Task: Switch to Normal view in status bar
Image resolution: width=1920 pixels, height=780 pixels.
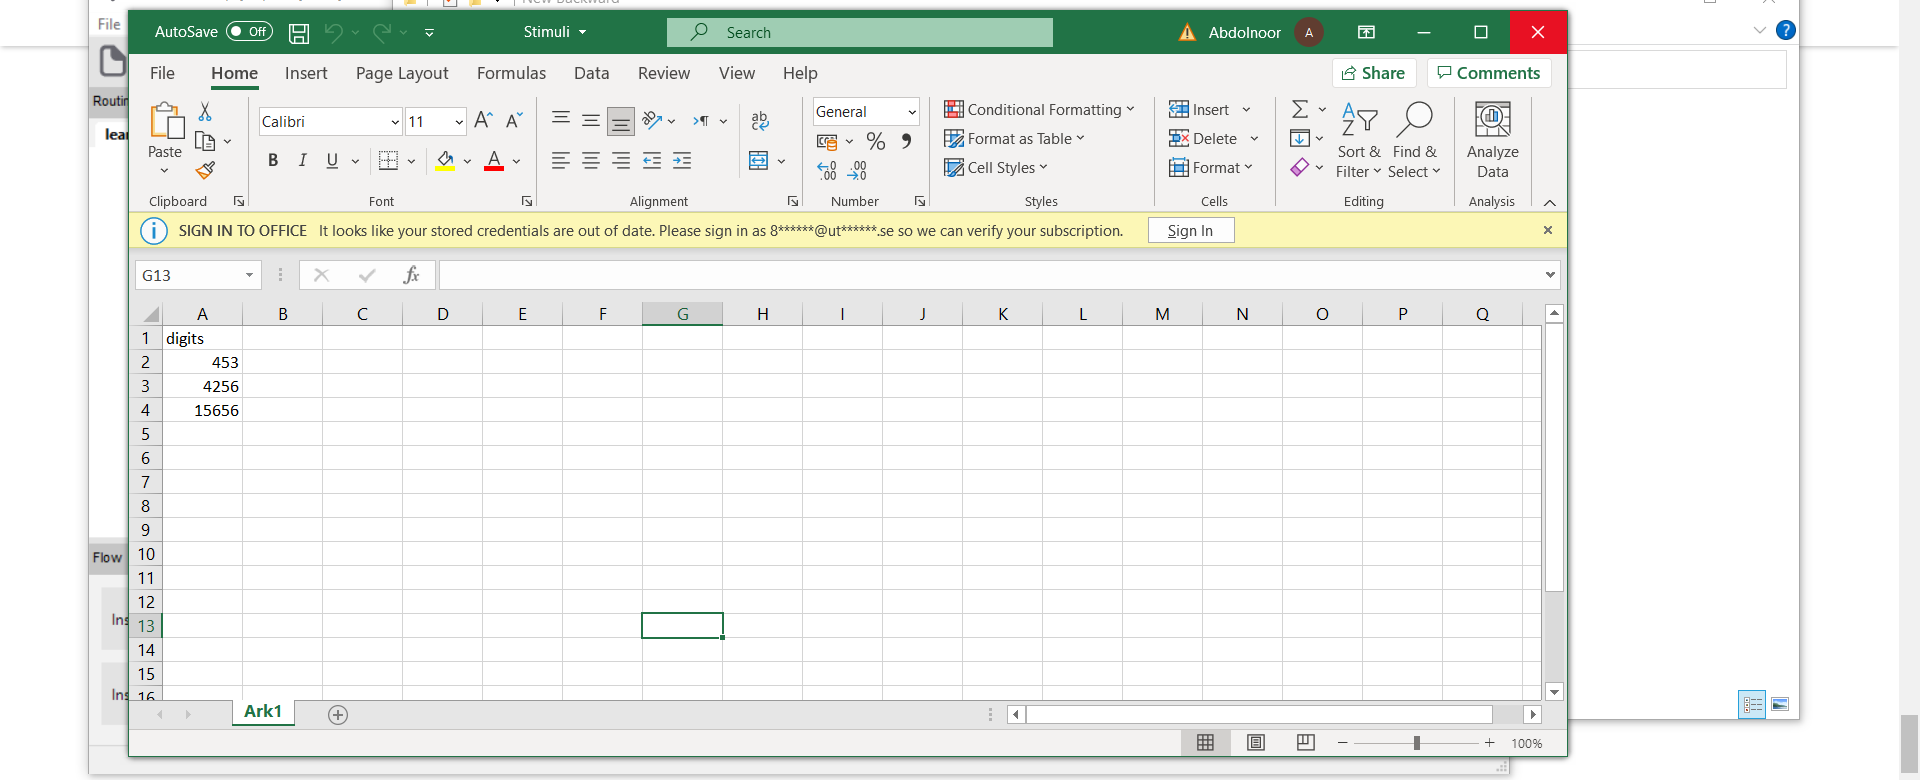Action: 1206,743
